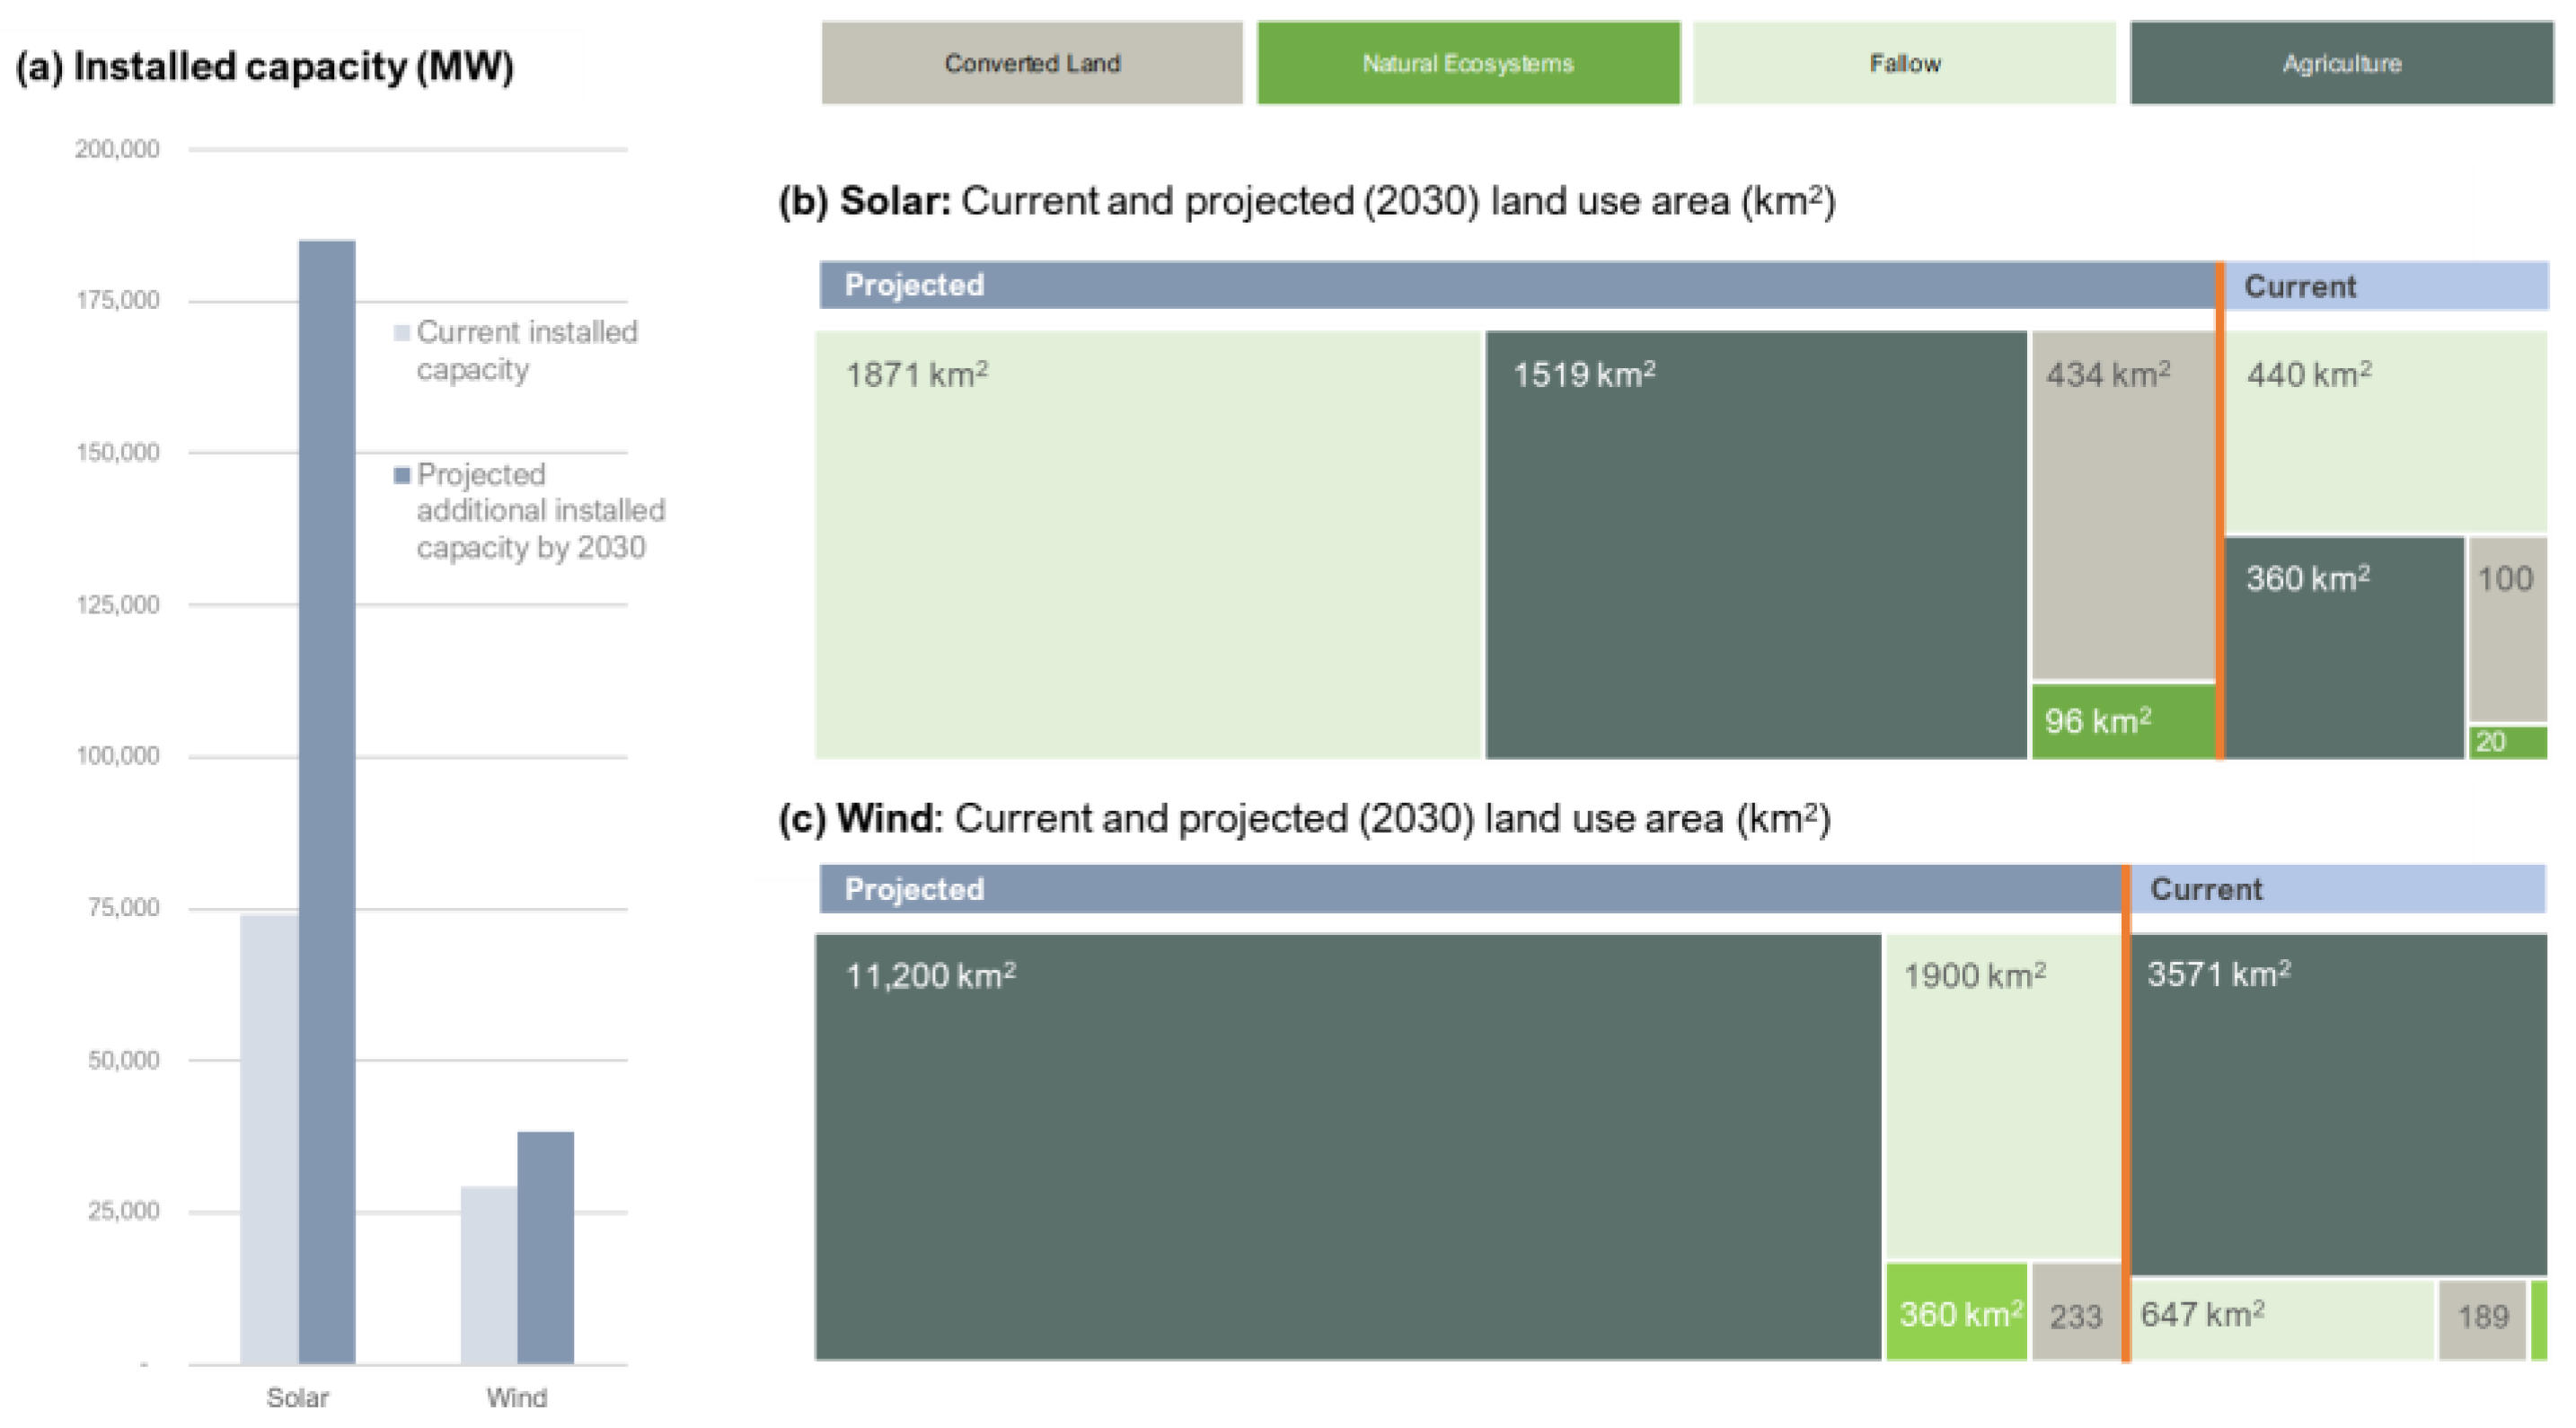The image size is (2576, 1428).
Task: Click the Converted Land legend box
Action: click(x=1032, y=63)
